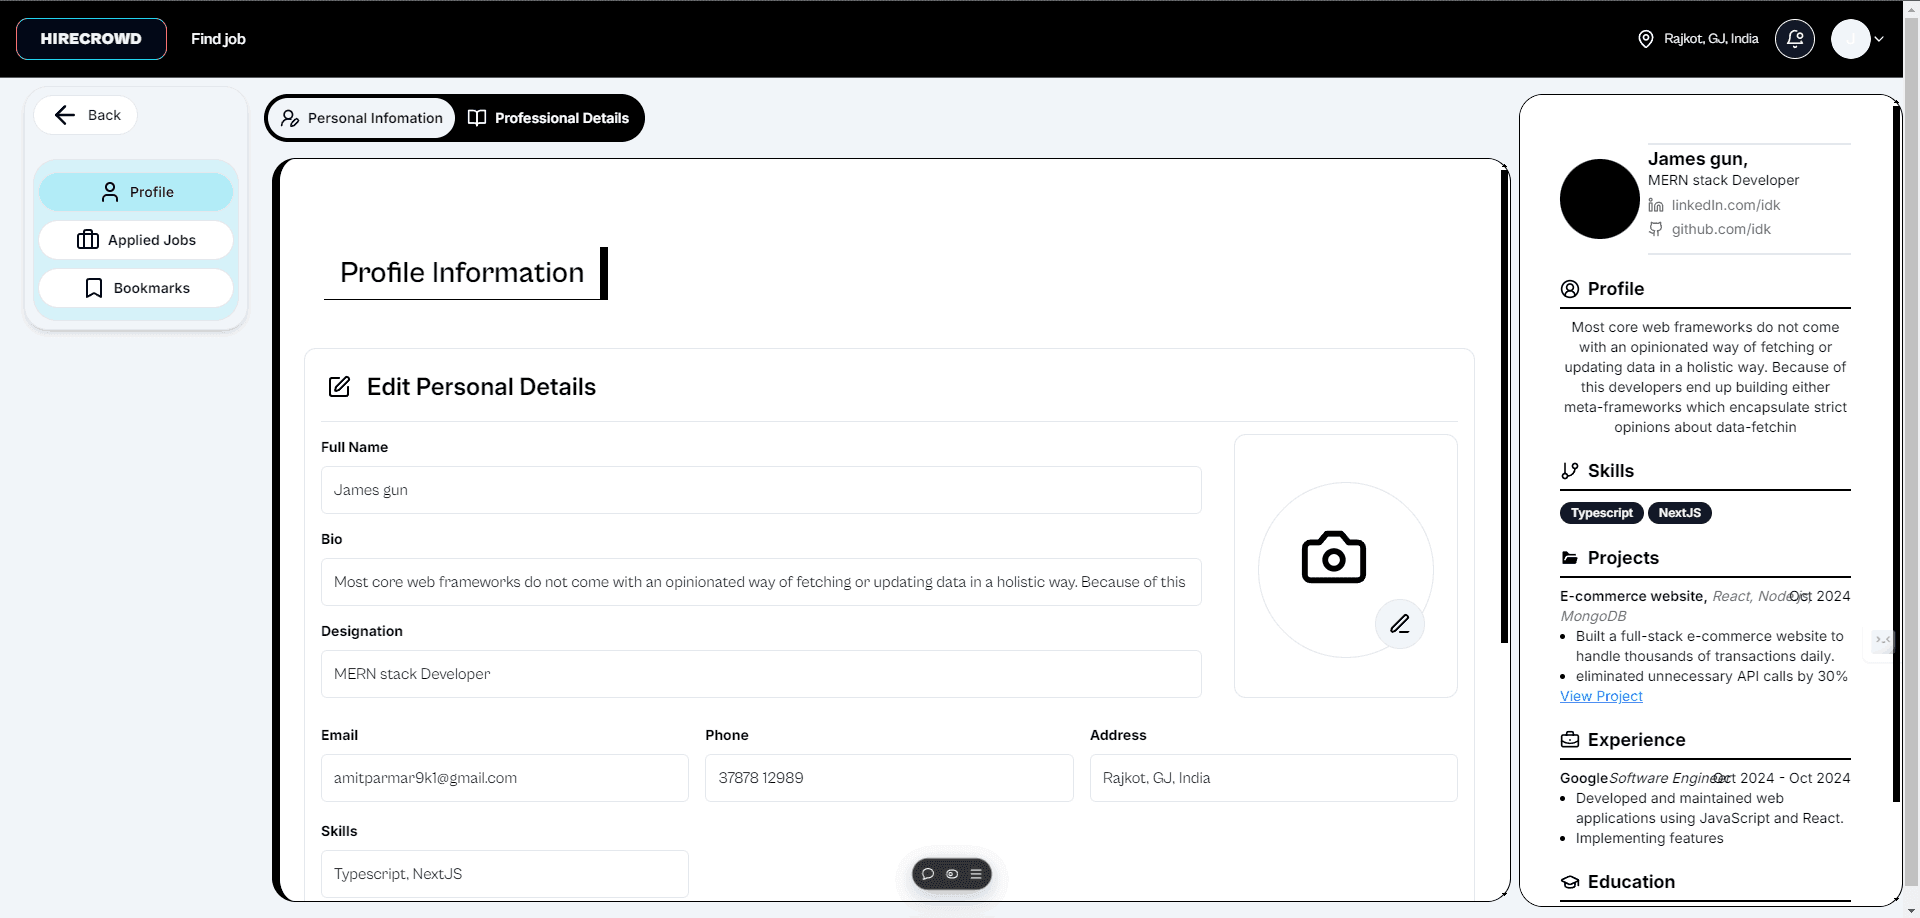Open github.com/idk link in resume preview

tap(1721, 229)
